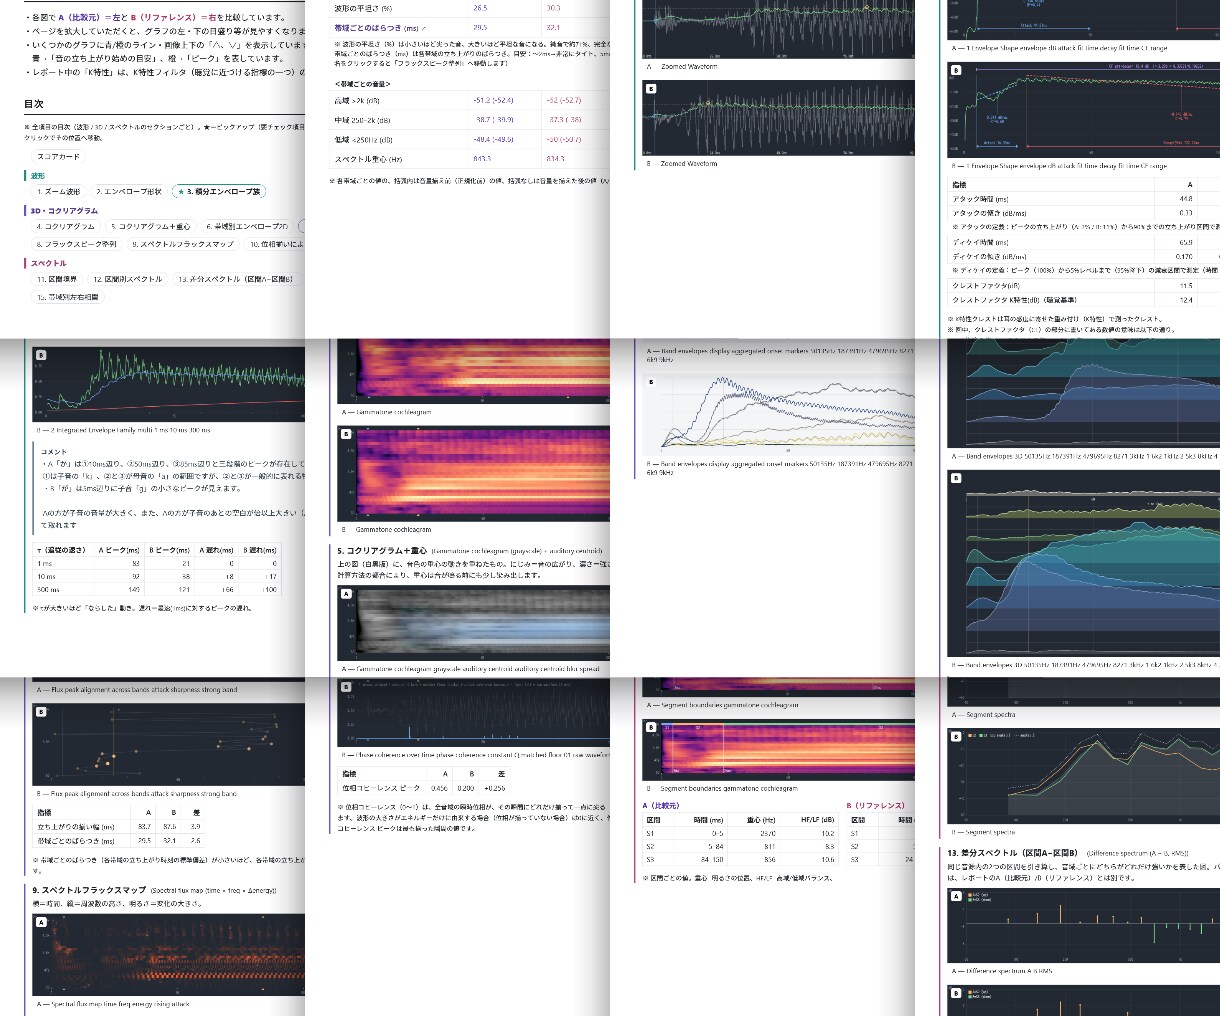Click the Segment spectra line chart
Viewport: 1220px width, 1016px height.
click(x=1083, y=774)
